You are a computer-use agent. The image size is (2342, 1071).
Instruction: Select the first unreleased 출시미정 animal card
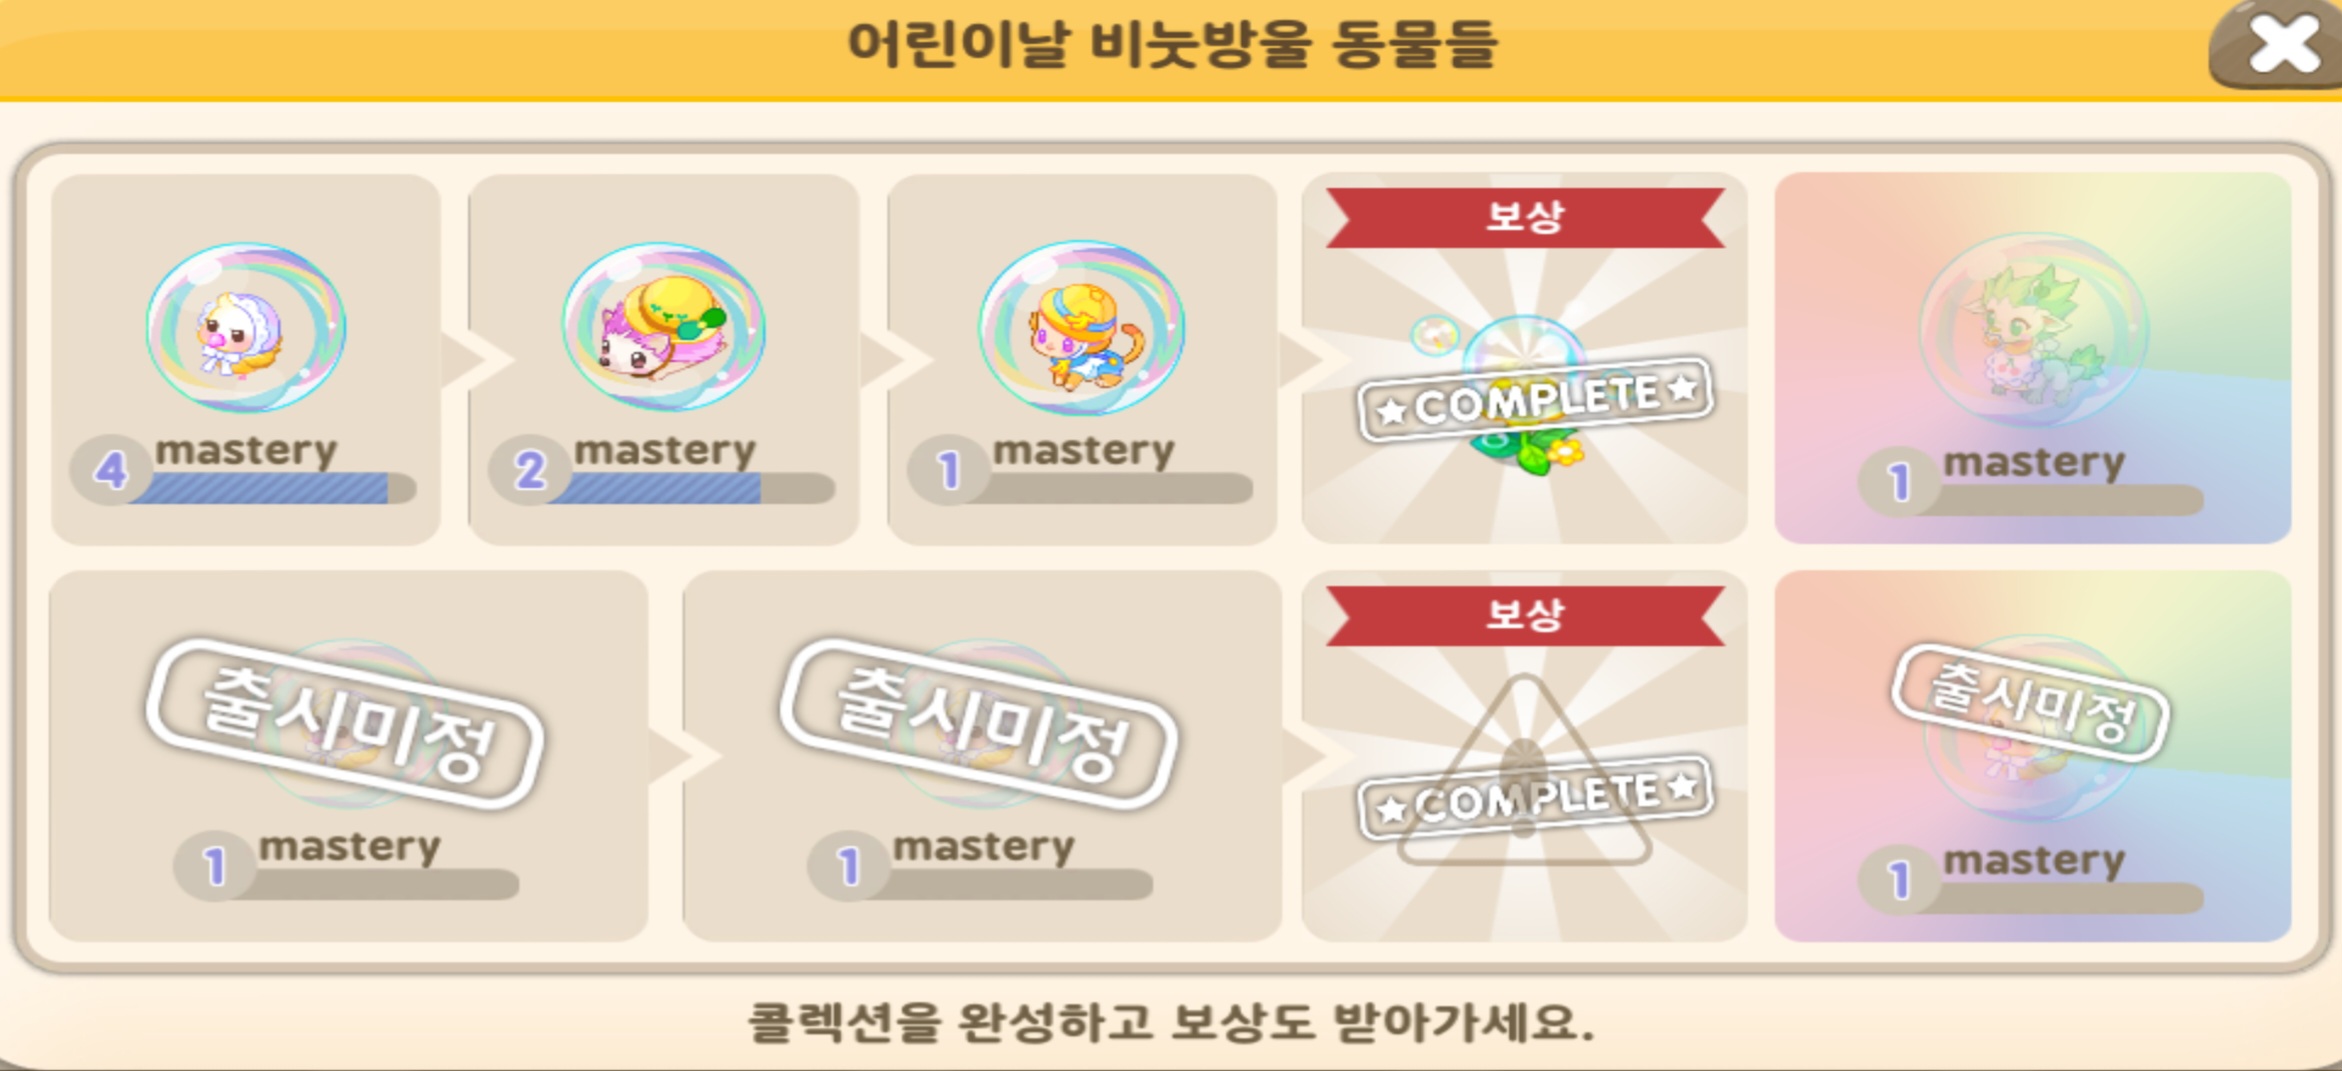coord(348,756)
